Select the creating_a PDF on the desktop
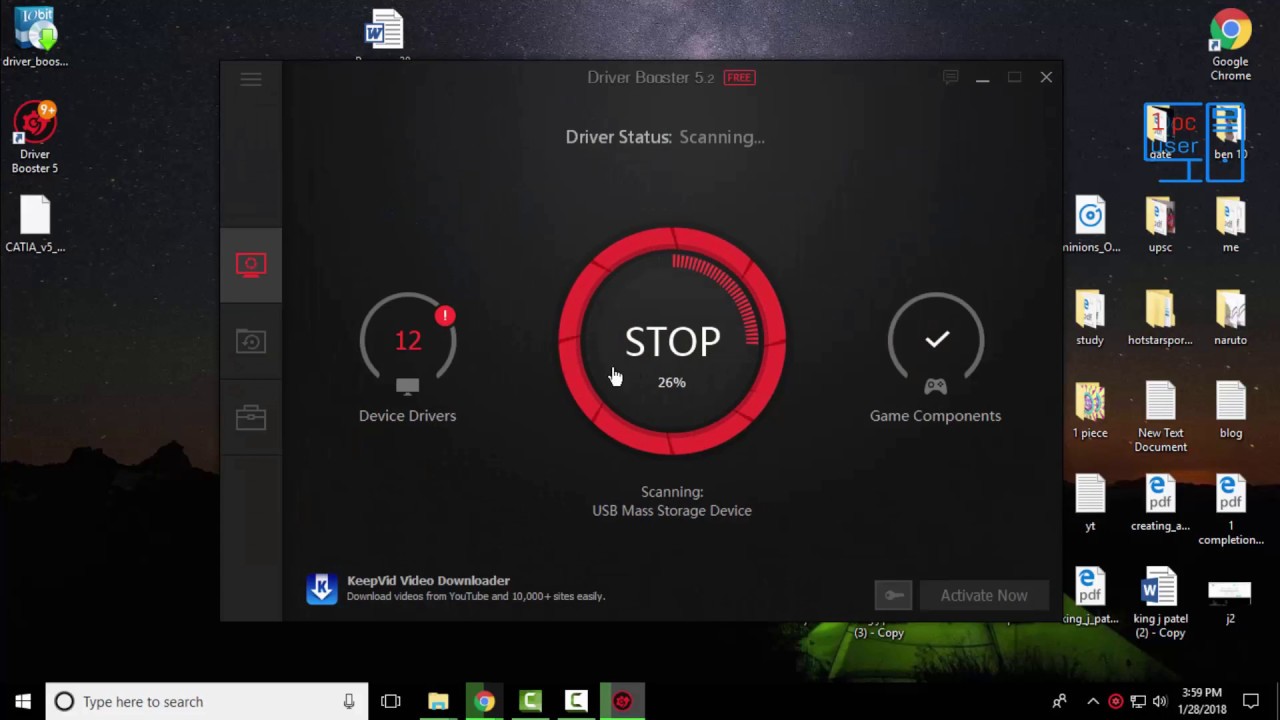The width and height of the screenshot is (1280, 720). click(1160, 503)
